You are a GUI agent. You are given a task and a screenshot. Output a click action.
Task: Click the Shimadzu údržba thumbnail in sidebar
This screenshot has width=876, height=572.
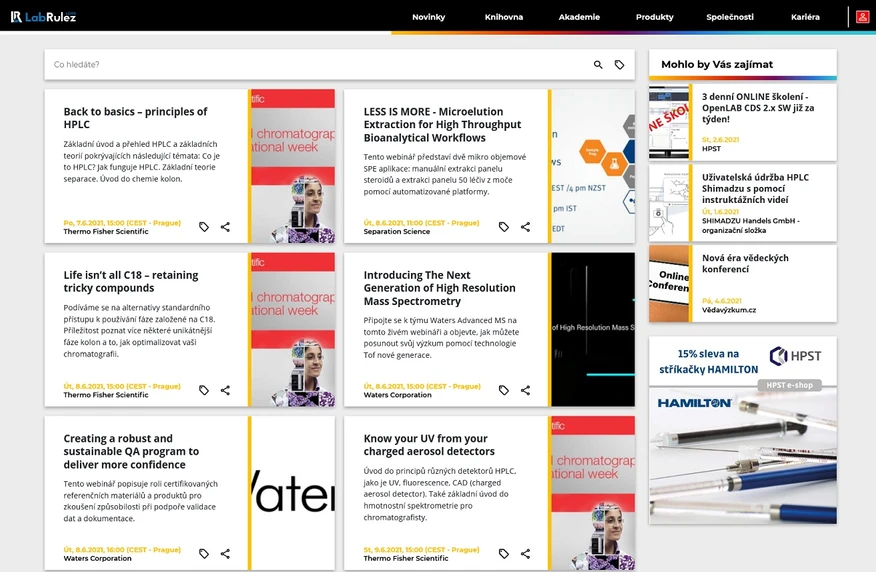pyautogui.click(x=669, y=203)
